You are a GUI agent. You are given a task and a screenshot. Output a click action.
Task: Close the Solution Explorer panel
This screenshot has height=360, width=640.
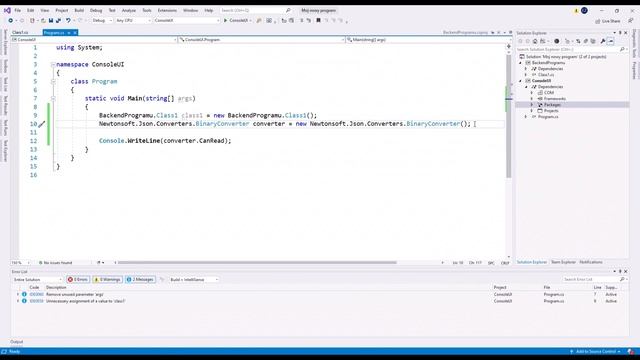click(626, 33)
